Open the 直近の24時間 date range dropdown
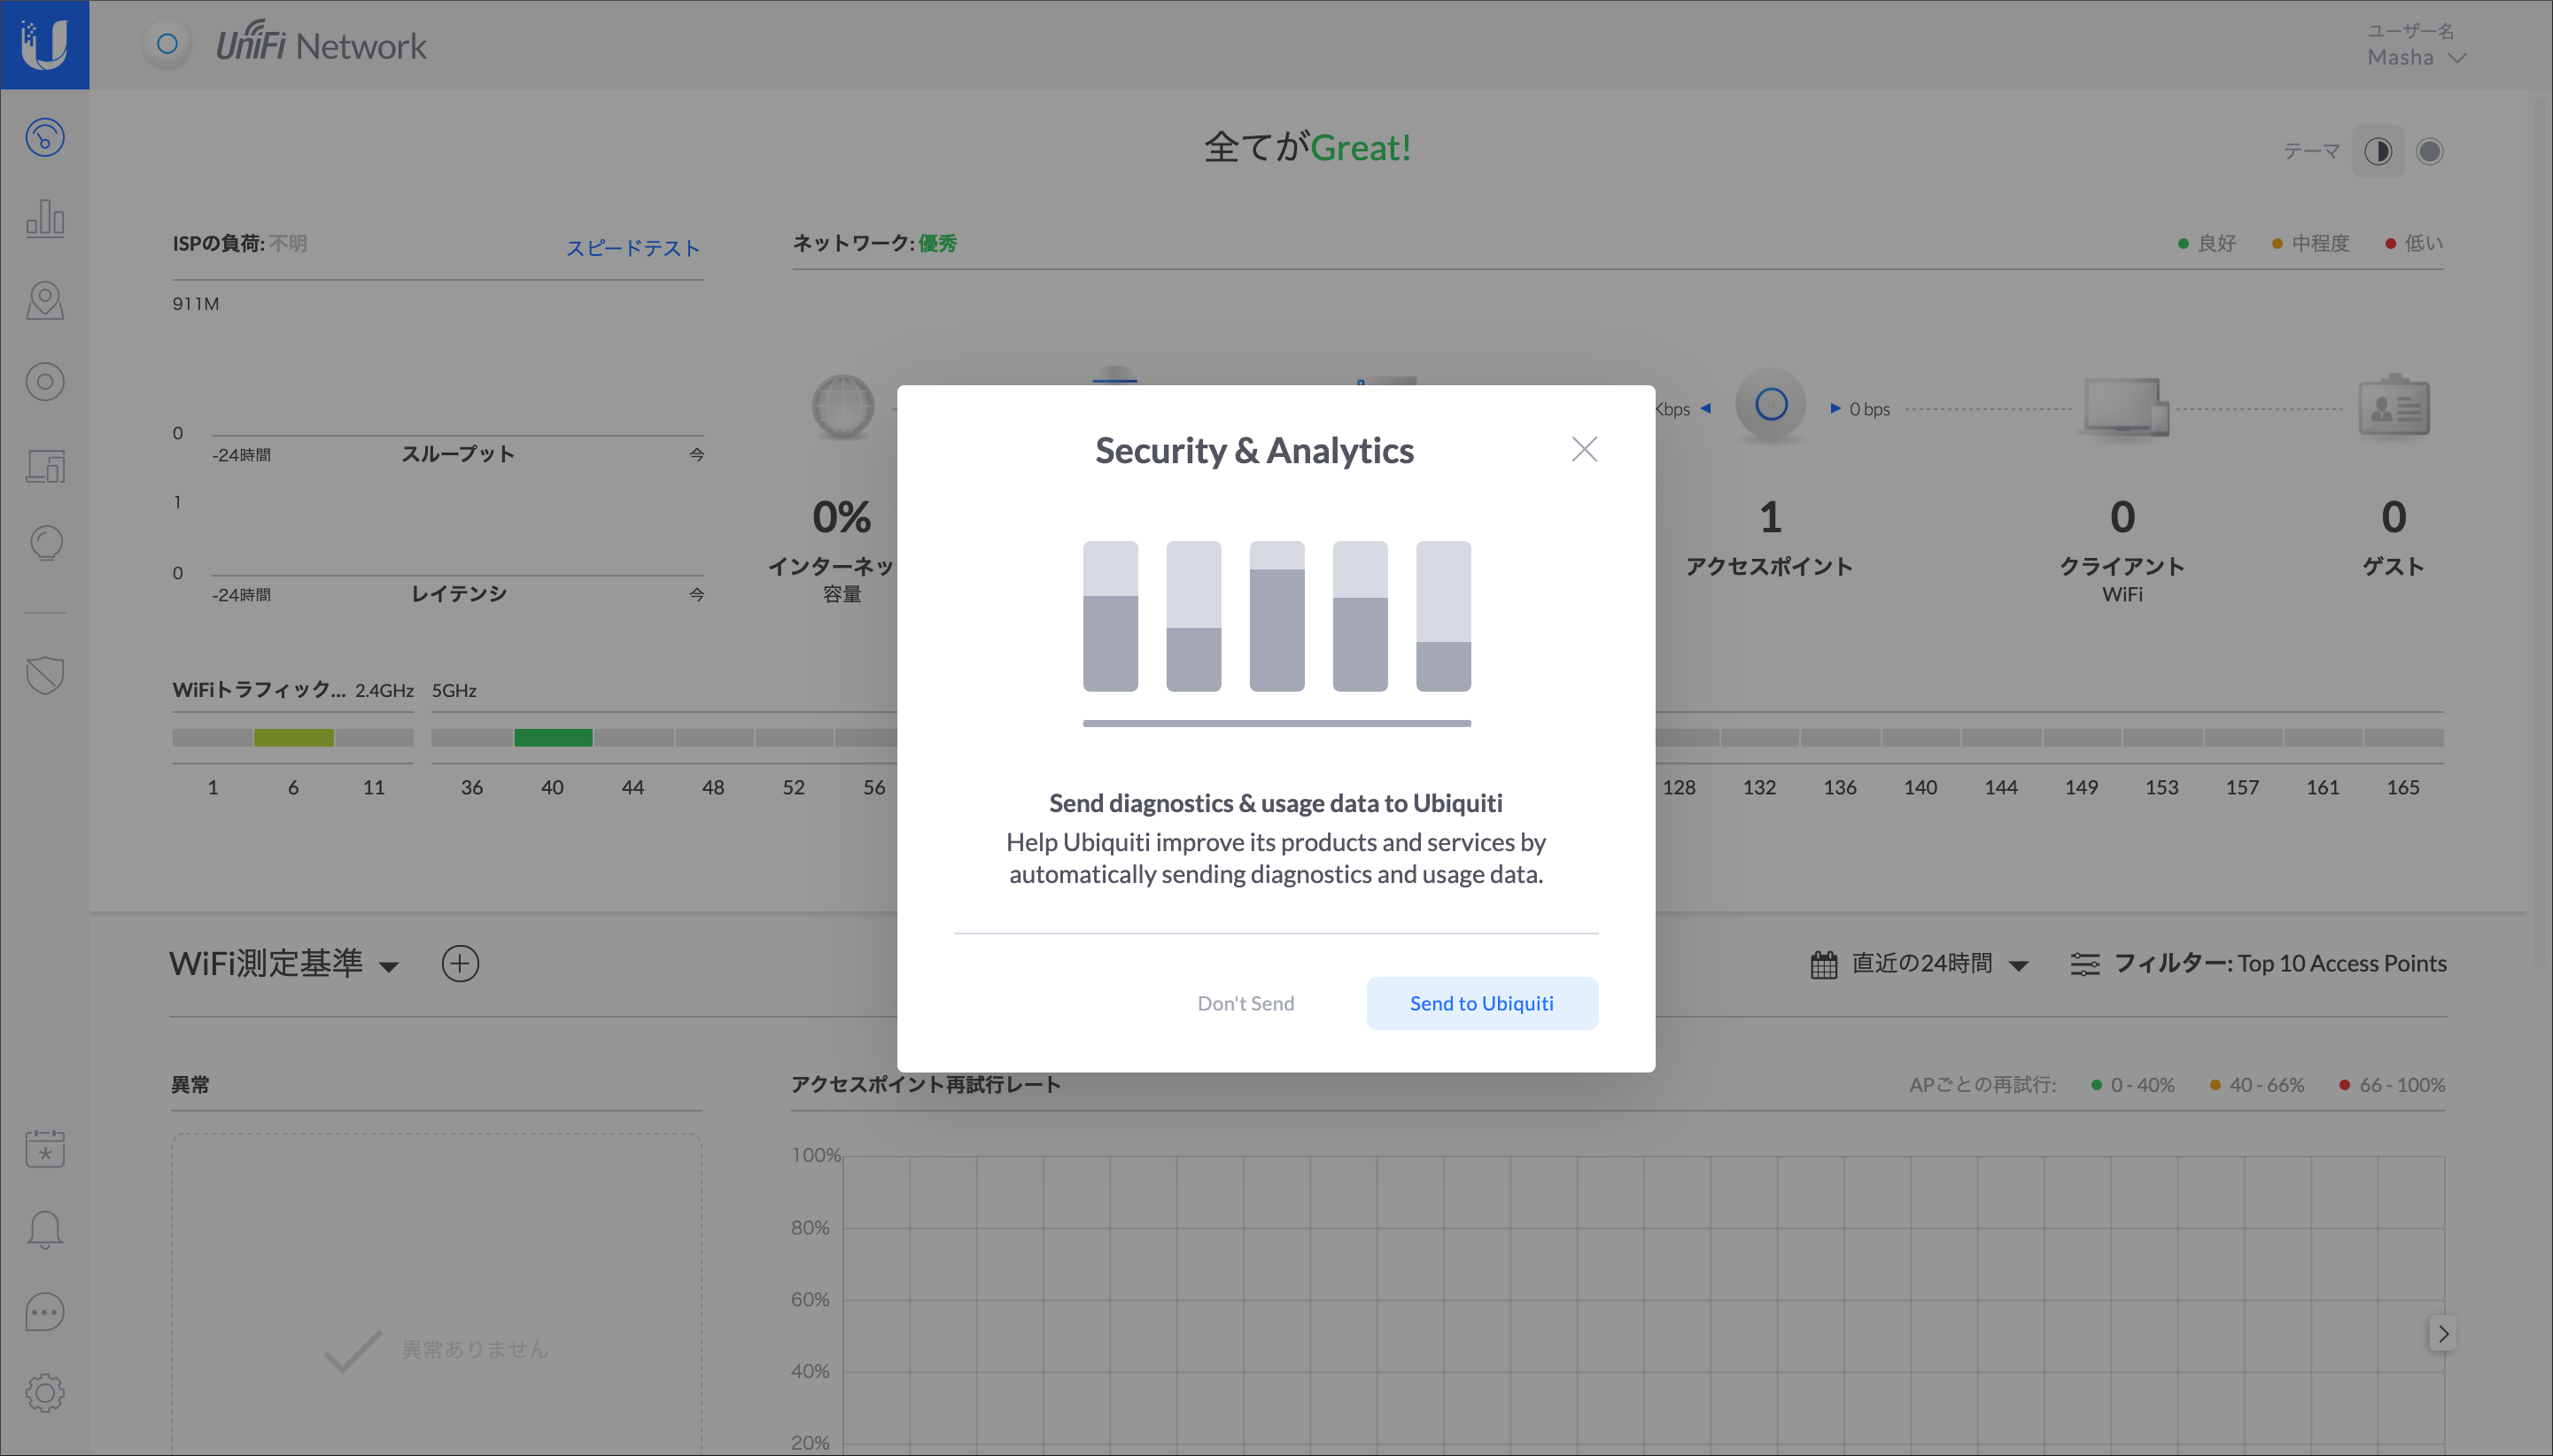Image resolution: width=2553 pixels, height=1456 pixels. (x=1920, y=963)
